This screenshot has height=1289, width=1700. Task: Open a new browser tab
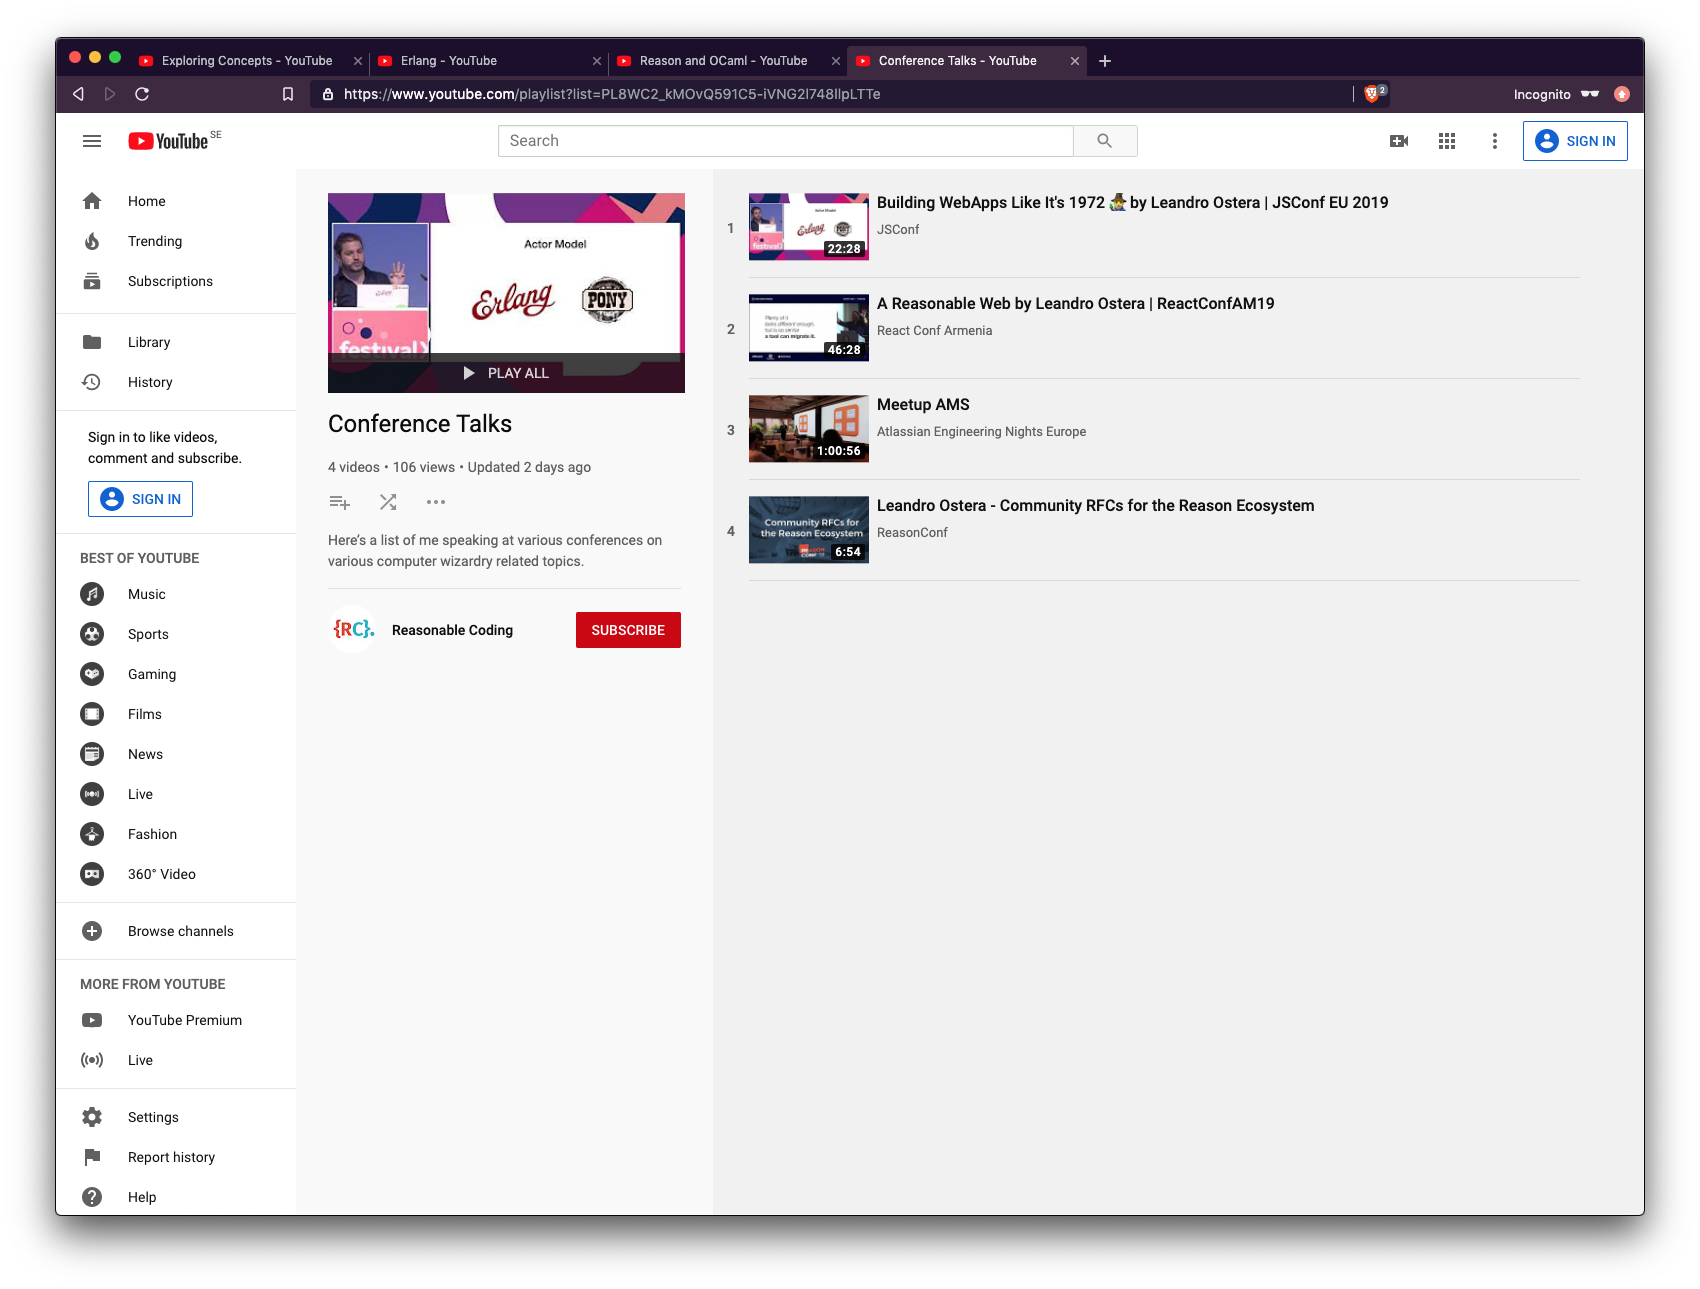point(1105,61)
